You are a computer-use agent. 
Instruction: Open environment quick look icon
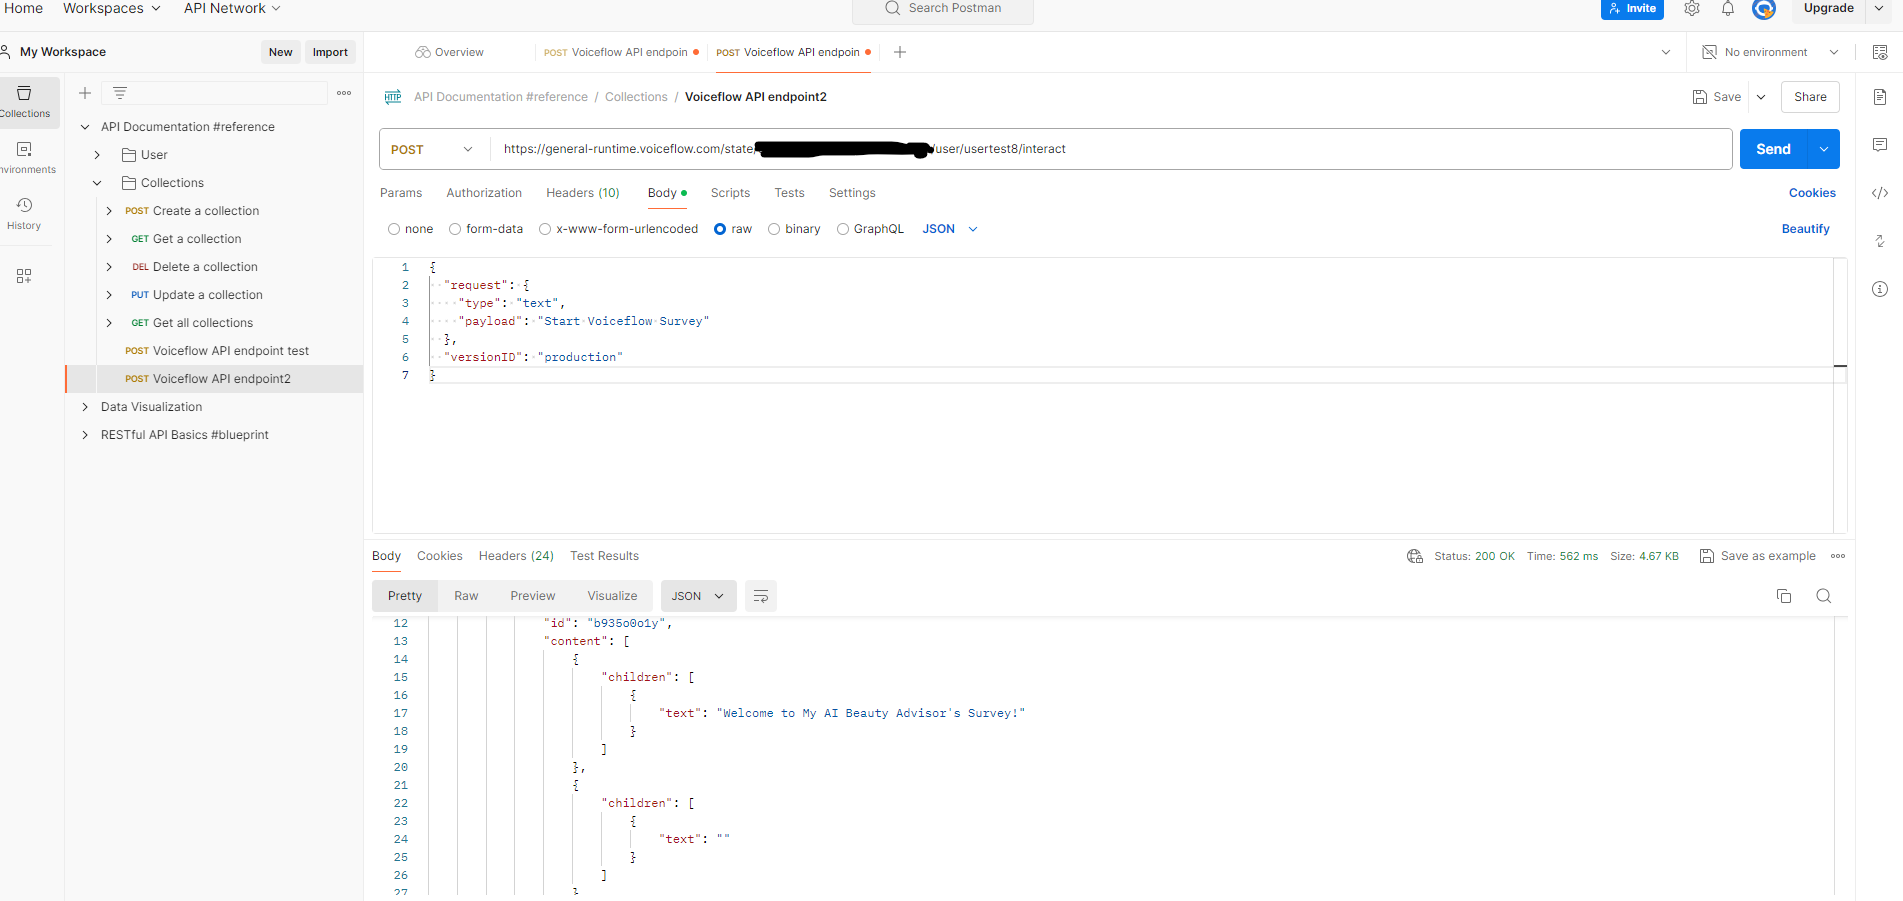(1880, 52)
